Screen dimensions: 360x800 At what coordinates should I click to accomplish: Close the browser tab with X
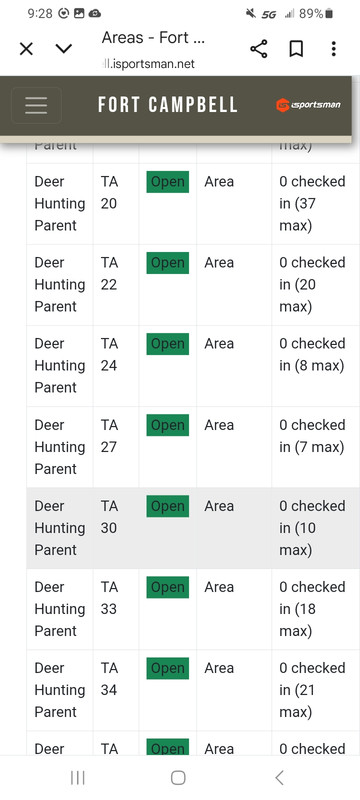26,49
